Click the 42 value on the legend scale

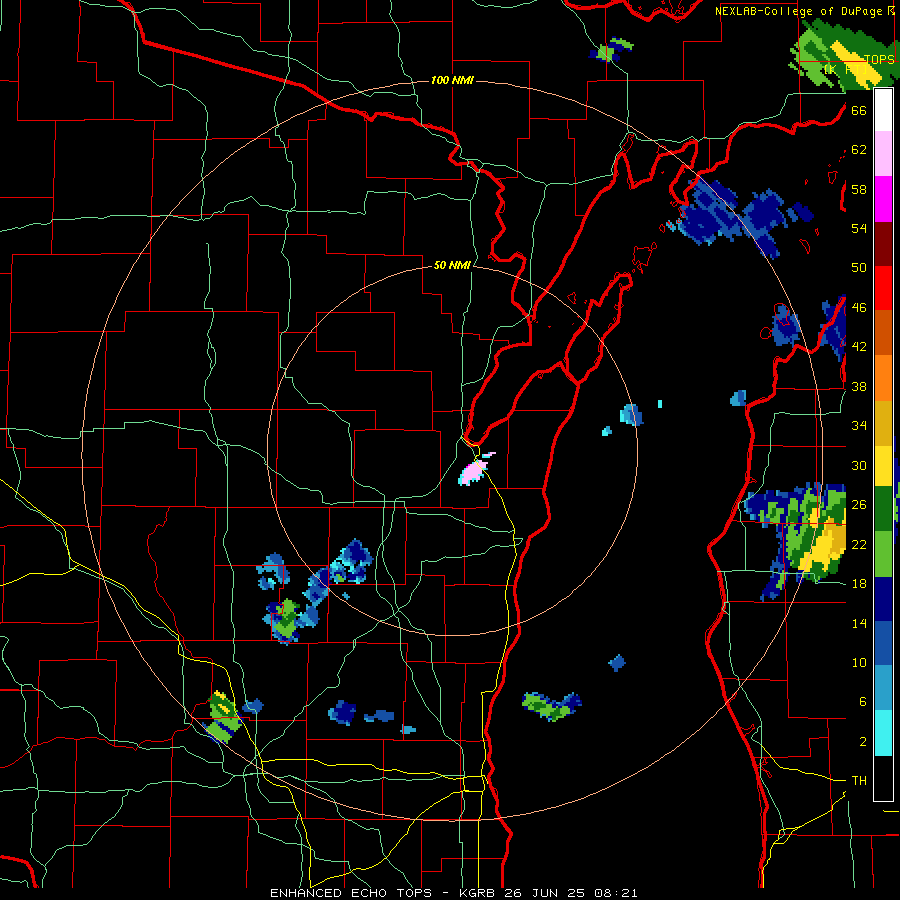click(x=859, y=347)
